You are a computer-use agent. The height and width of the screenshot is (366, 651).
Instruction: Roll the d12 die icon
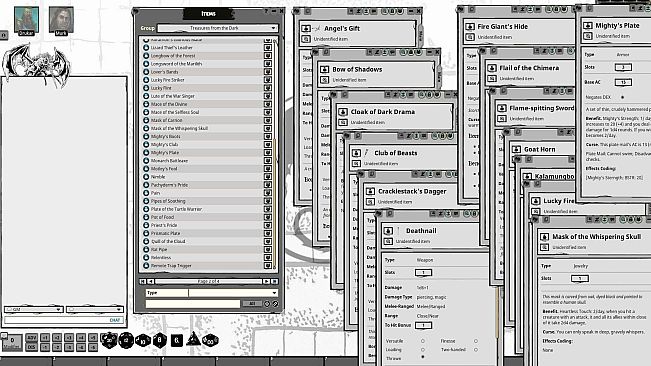(126, 341)
